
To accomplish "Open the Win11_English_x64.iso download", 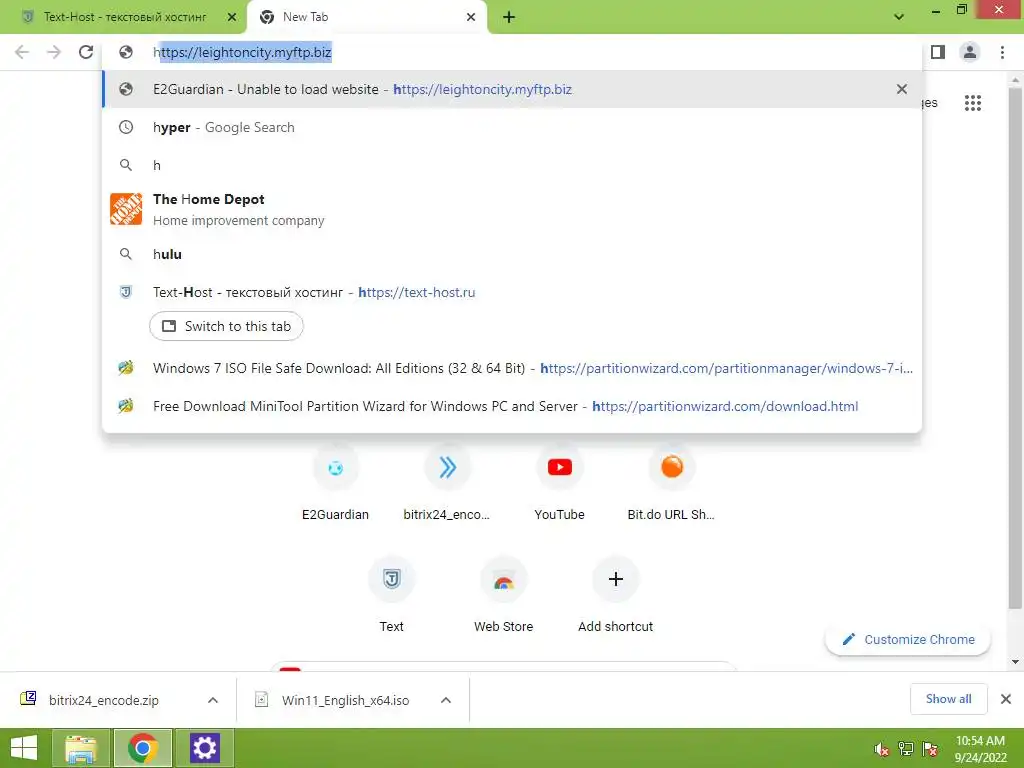I will tap(345, 700).
